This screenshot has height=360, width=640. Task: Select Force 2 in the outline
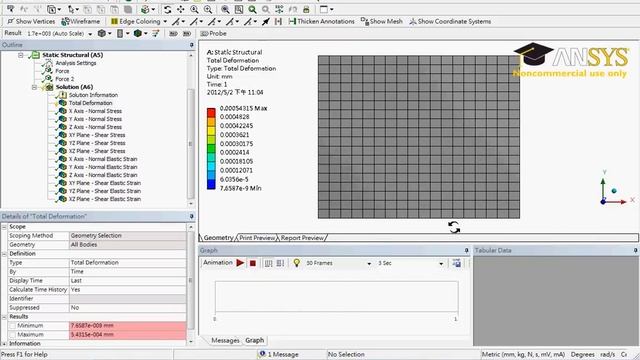coord(65,79)
